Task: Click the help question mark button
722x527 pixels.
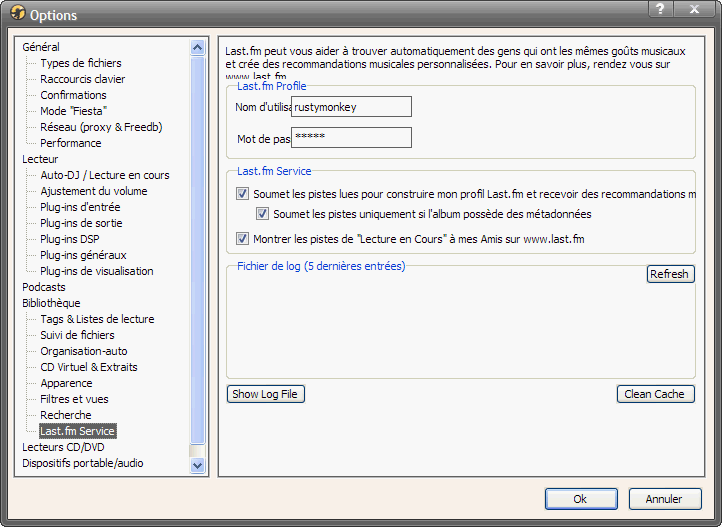Action: tap(660, 9)
